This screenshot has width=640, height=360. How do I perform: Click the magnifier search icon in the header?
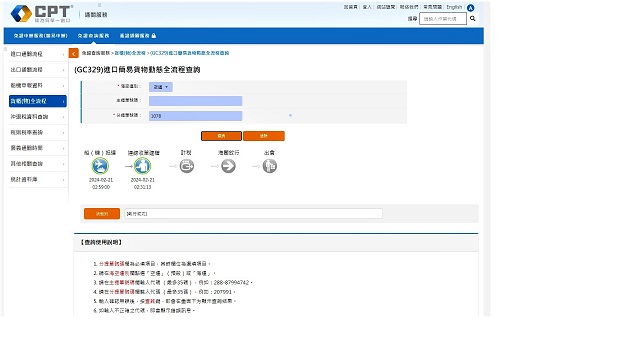[473, 19]
